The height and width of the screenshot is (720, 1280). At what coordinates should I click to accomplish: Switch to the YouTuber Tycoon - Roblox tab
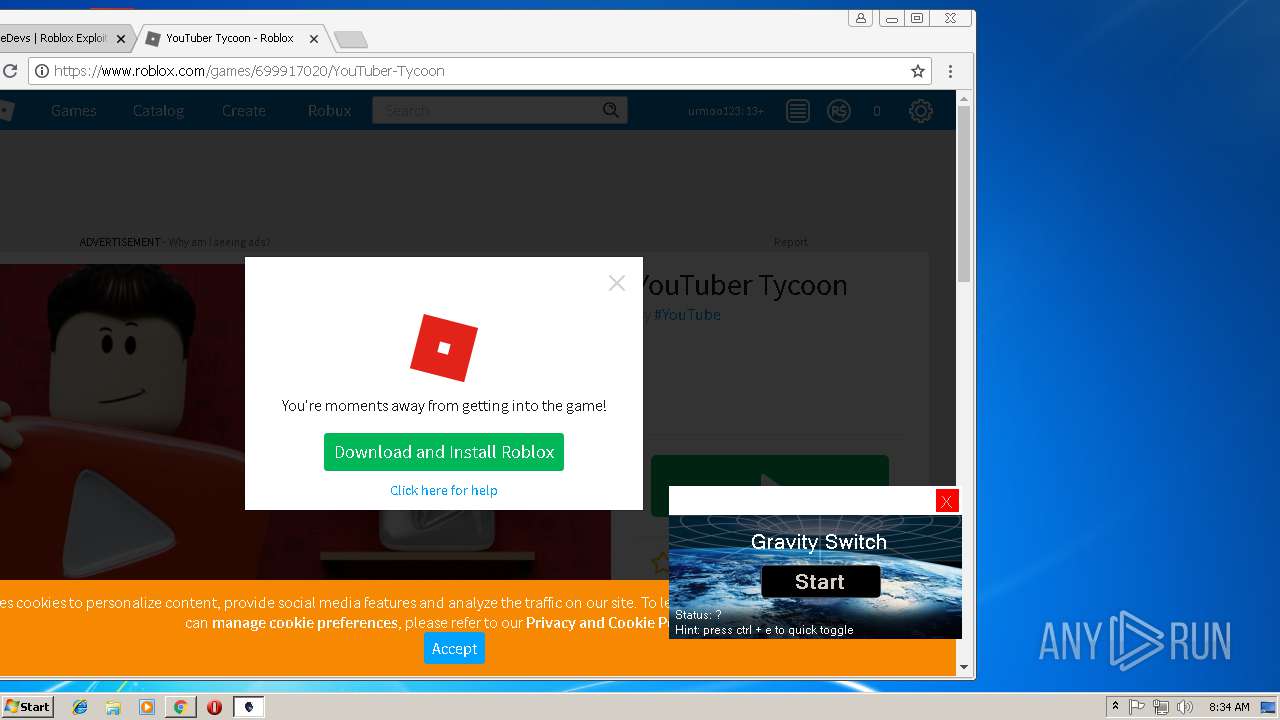tap(229, 38)
